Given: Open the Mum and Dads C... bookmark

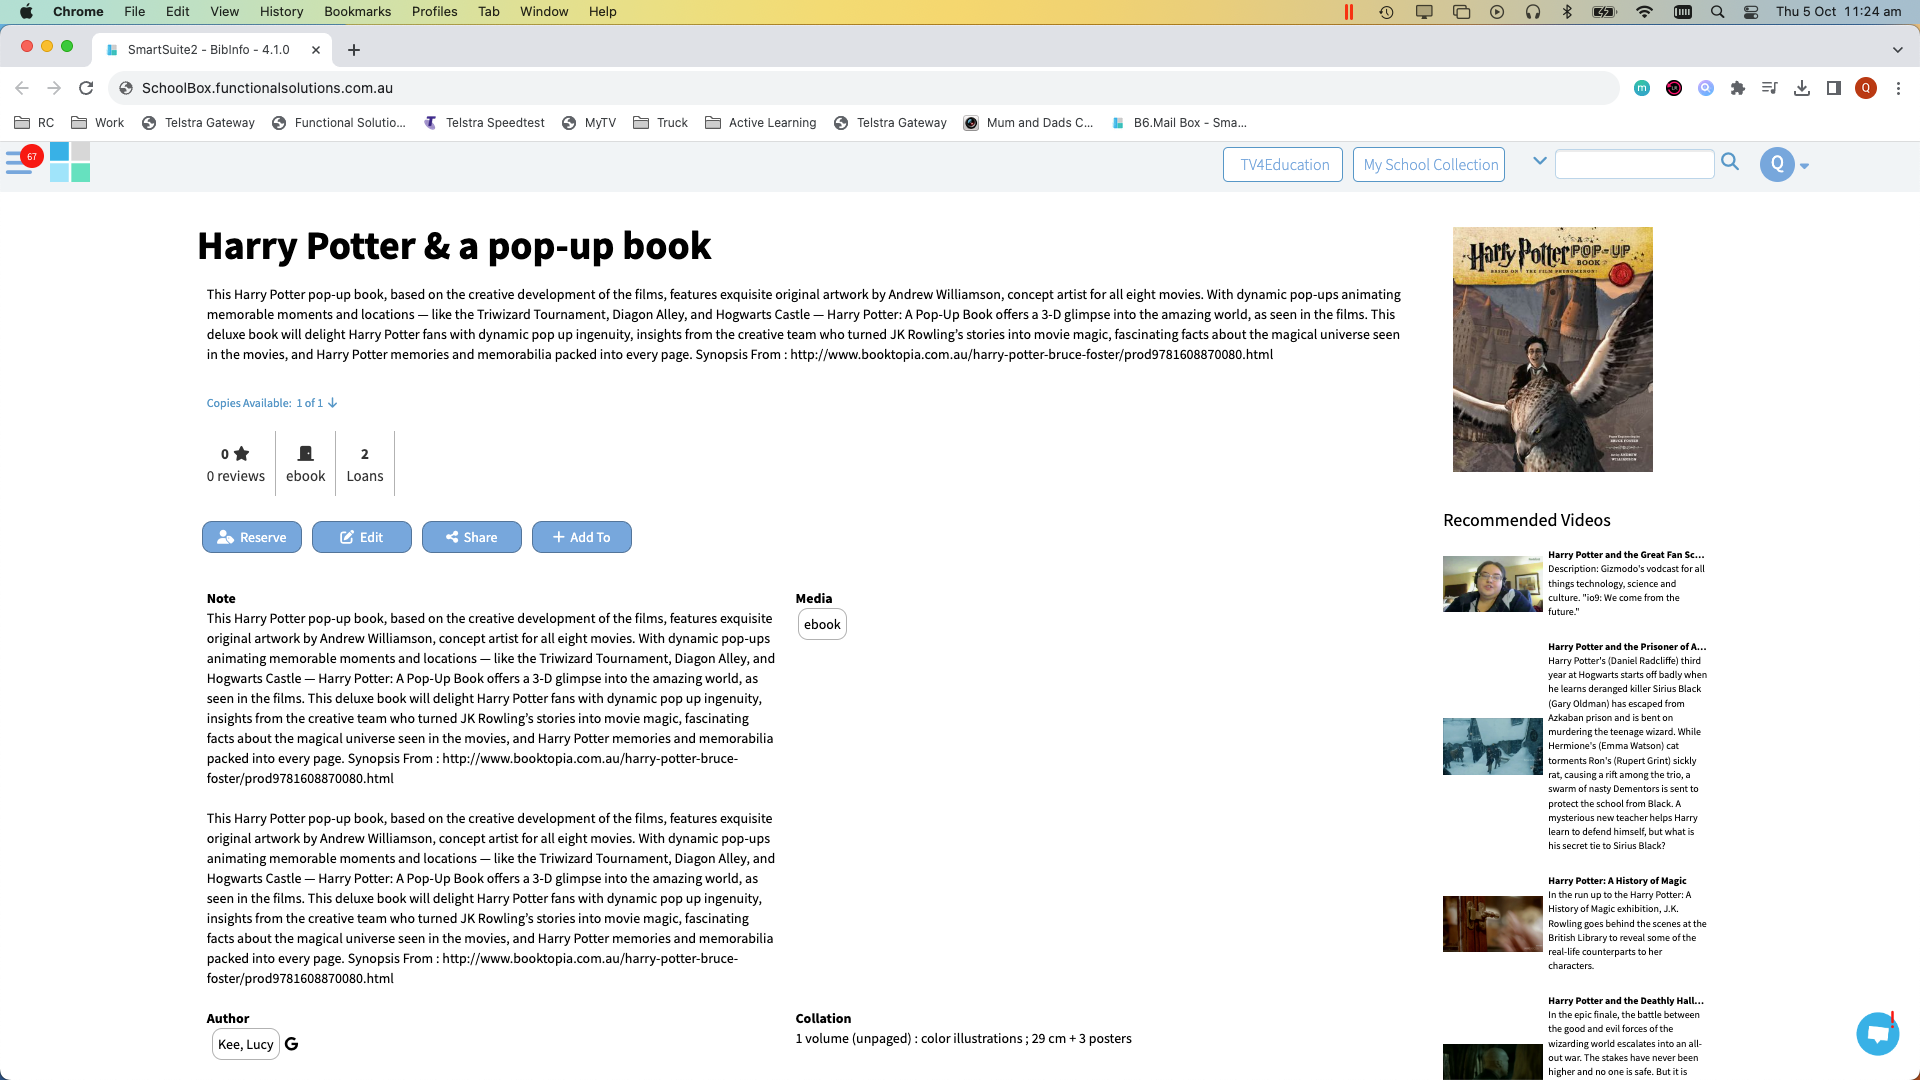Looking at the screenshot, I should [x=1028, y=123].
